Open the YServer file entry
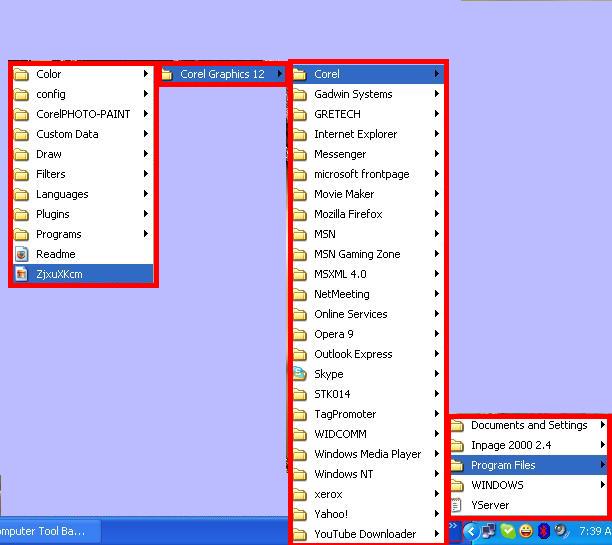 [529, 505]
